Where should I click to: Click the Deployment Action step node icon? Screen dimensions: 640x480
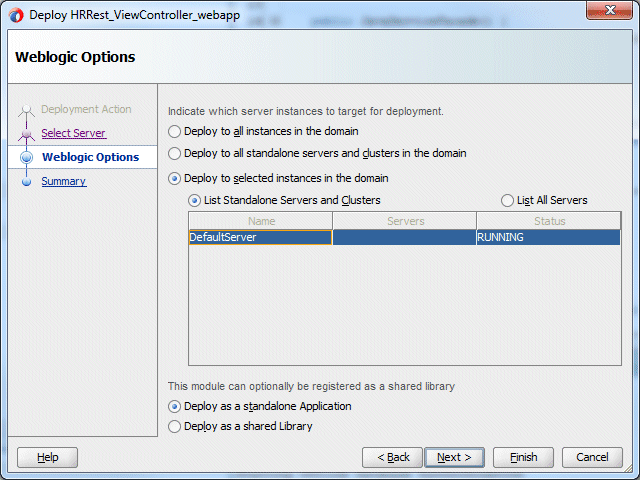pyautogui.click(x=27, y=110)
